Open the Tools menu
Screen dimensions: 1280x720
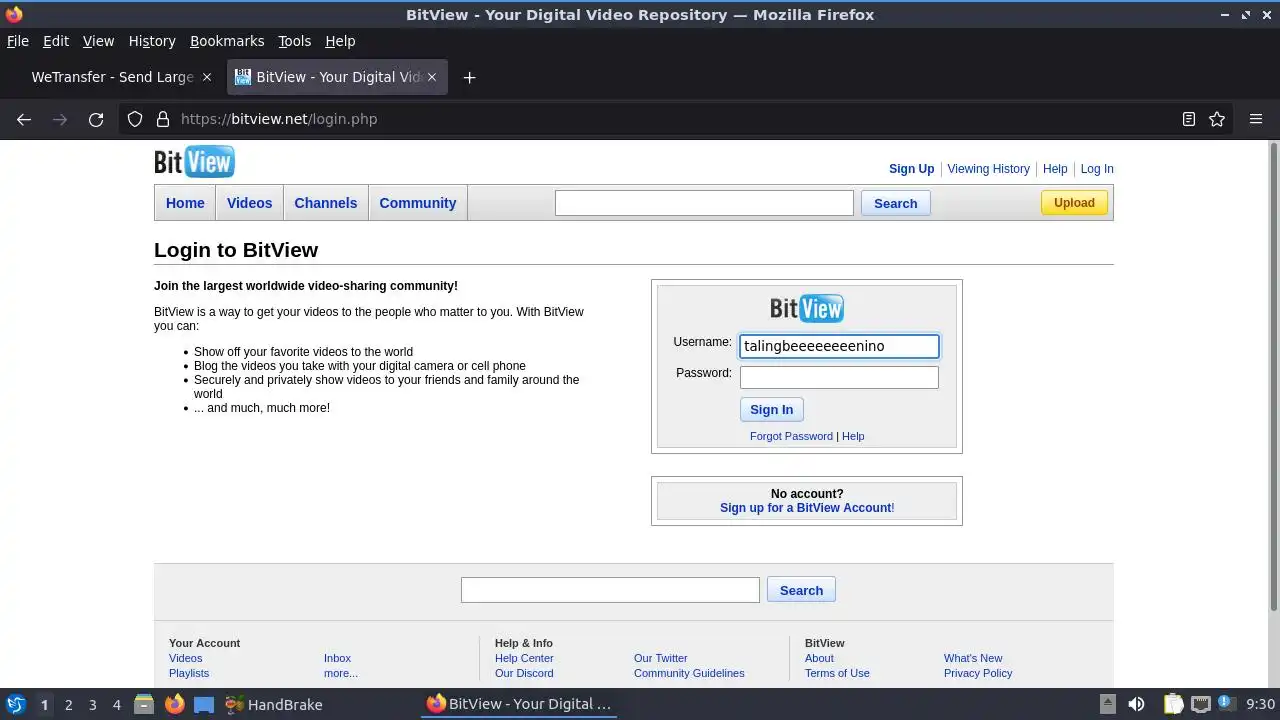(x=294, y=41)
